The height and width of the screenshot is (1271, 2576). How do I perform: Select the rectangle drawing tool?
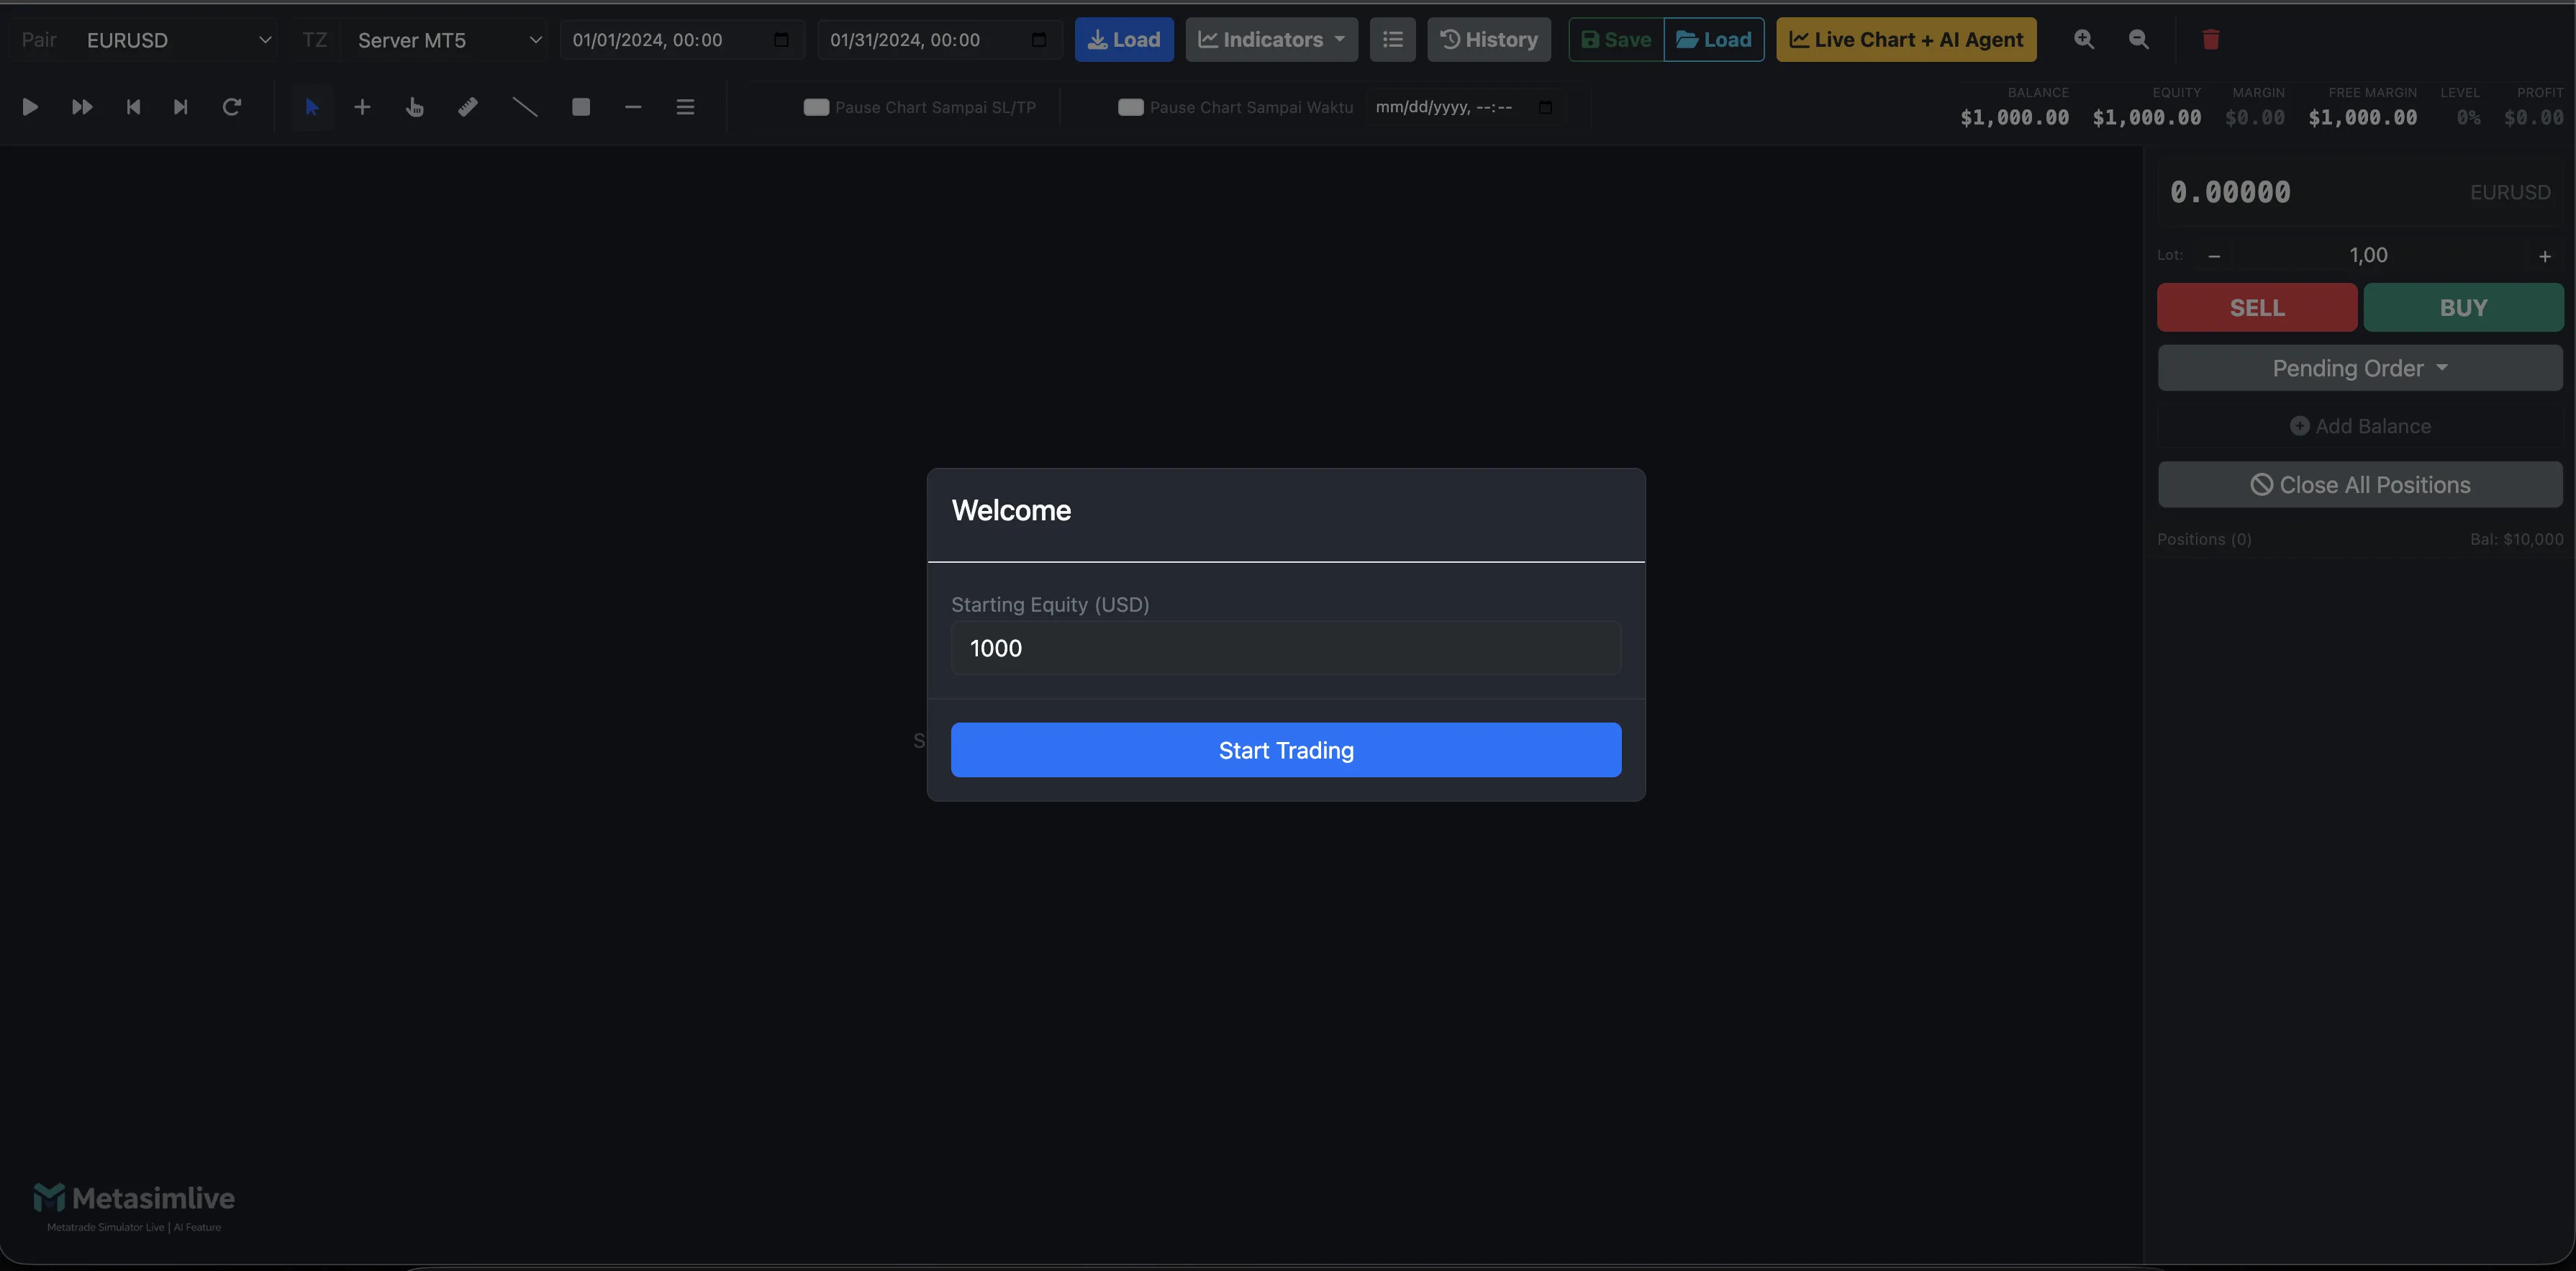(580, 106)
